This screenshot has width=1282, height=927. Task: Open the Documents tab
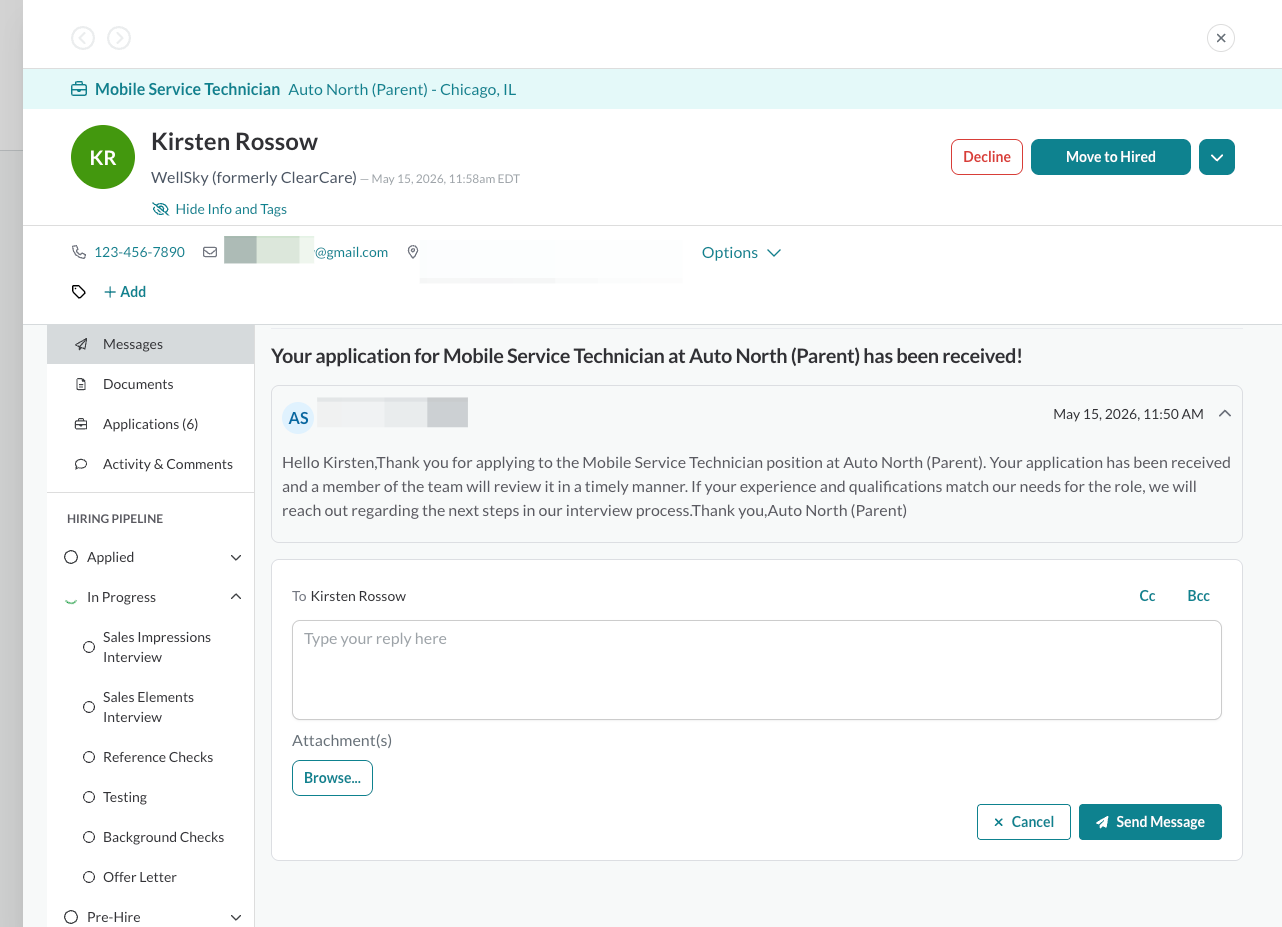click(150, 384)
